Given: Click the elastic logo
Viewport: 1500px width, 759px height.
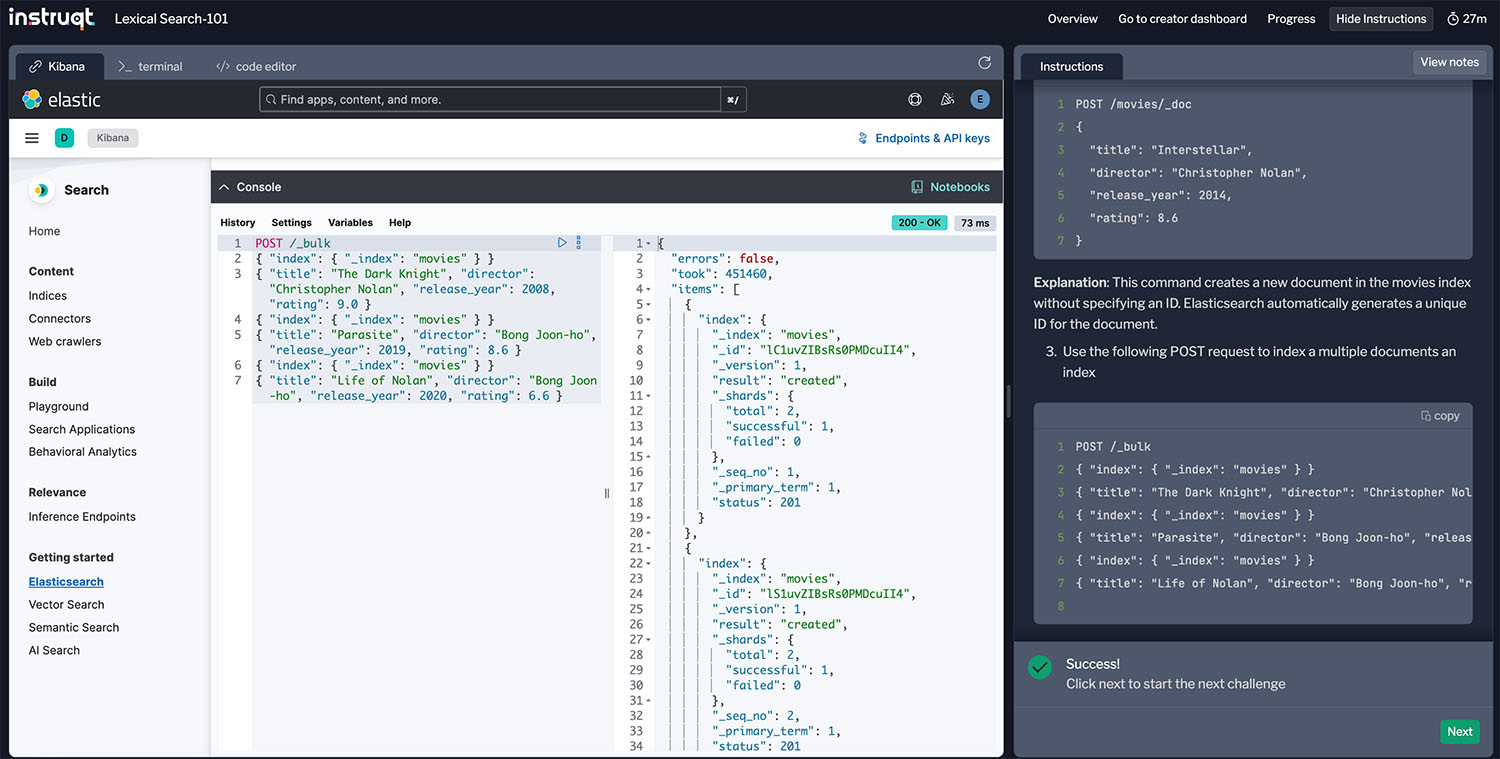Looking at the screenshot, I should click(62, 99).
